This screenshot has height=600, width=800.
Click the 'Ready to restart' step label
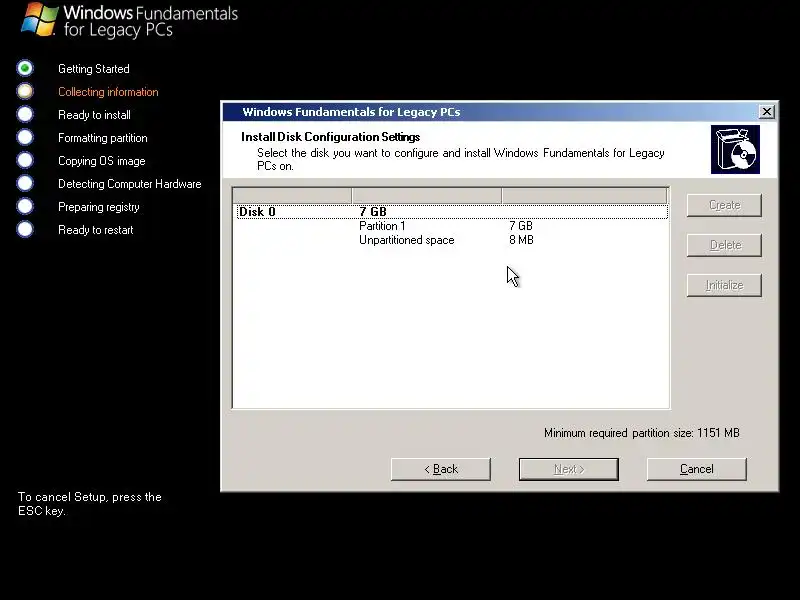point(95,230)
